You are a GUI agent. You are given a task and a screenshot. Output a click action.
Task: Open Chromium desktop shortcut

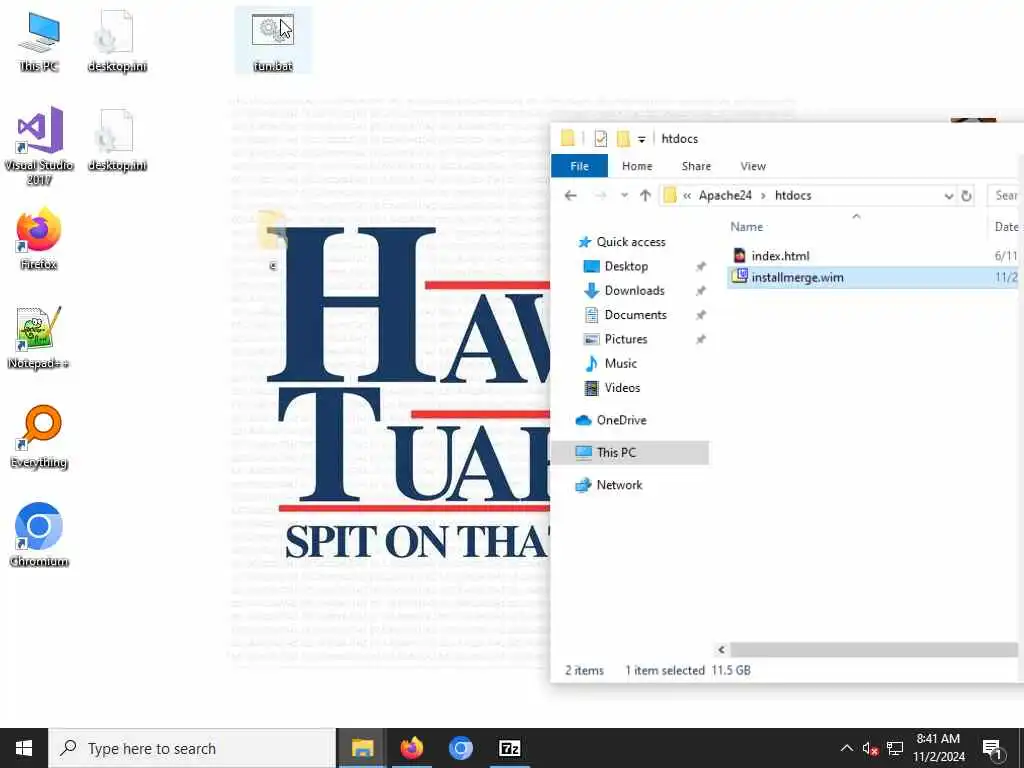(x=39, y=534)
